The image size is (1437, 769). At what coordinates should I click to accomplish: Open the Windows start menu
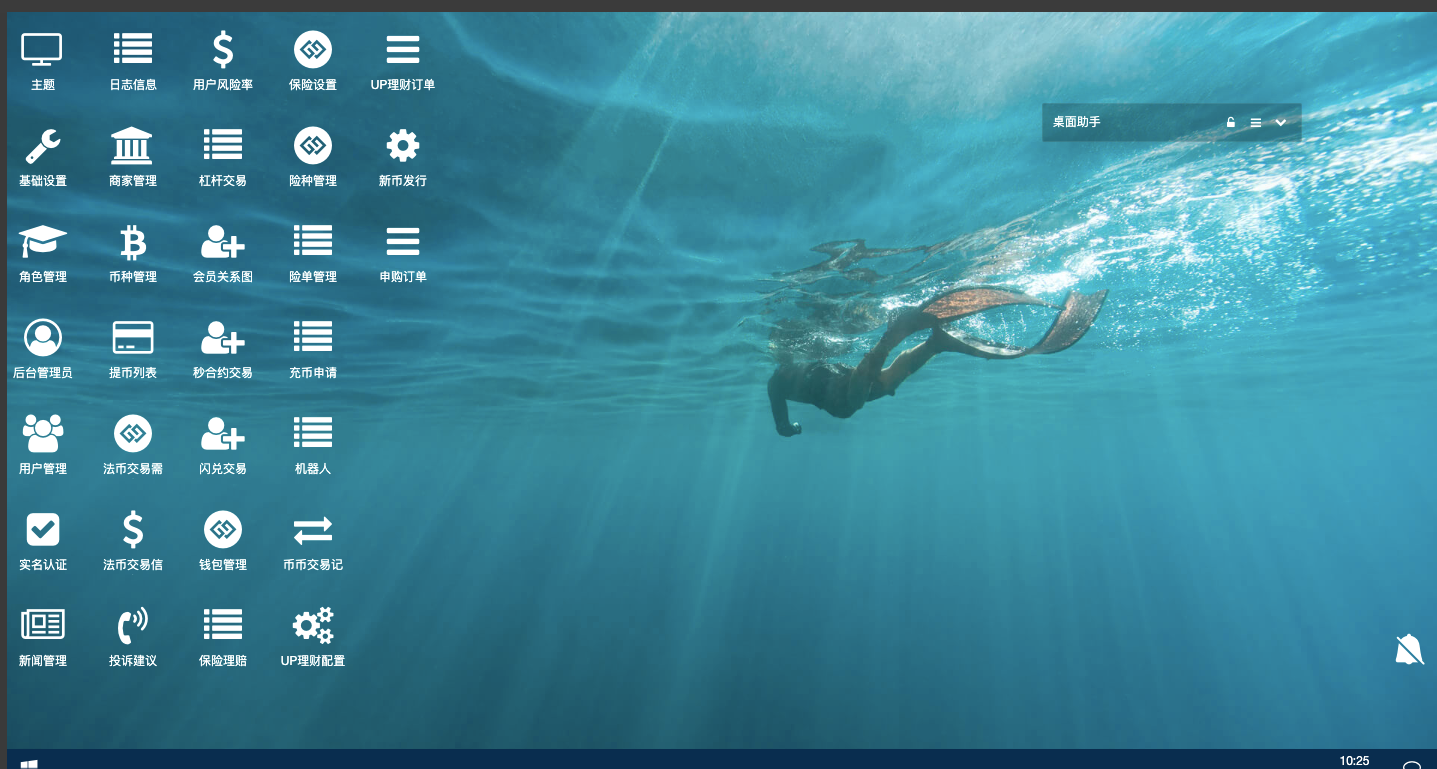pos(29,763)
